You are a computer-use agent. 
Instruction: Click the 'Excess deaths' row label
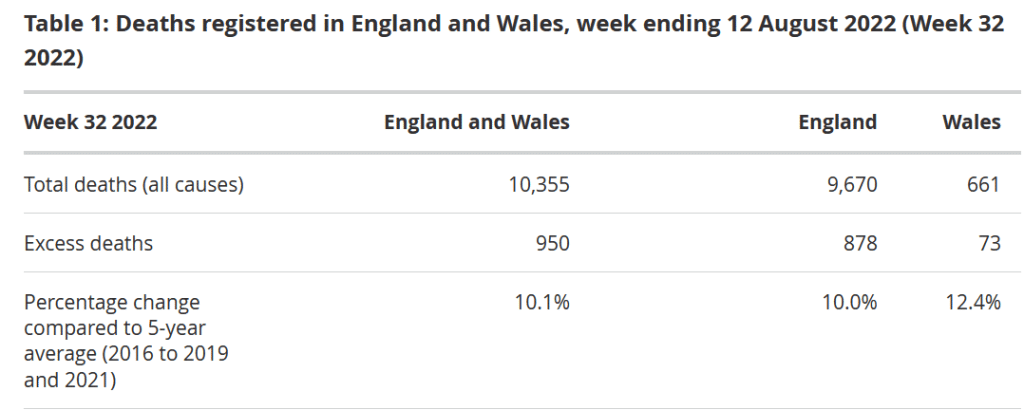(x=88, y=243)
